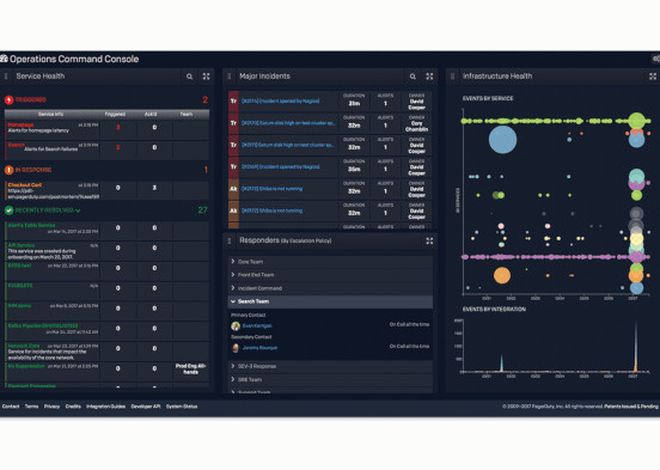Click the Primary Contact label

tap(248, 315)
